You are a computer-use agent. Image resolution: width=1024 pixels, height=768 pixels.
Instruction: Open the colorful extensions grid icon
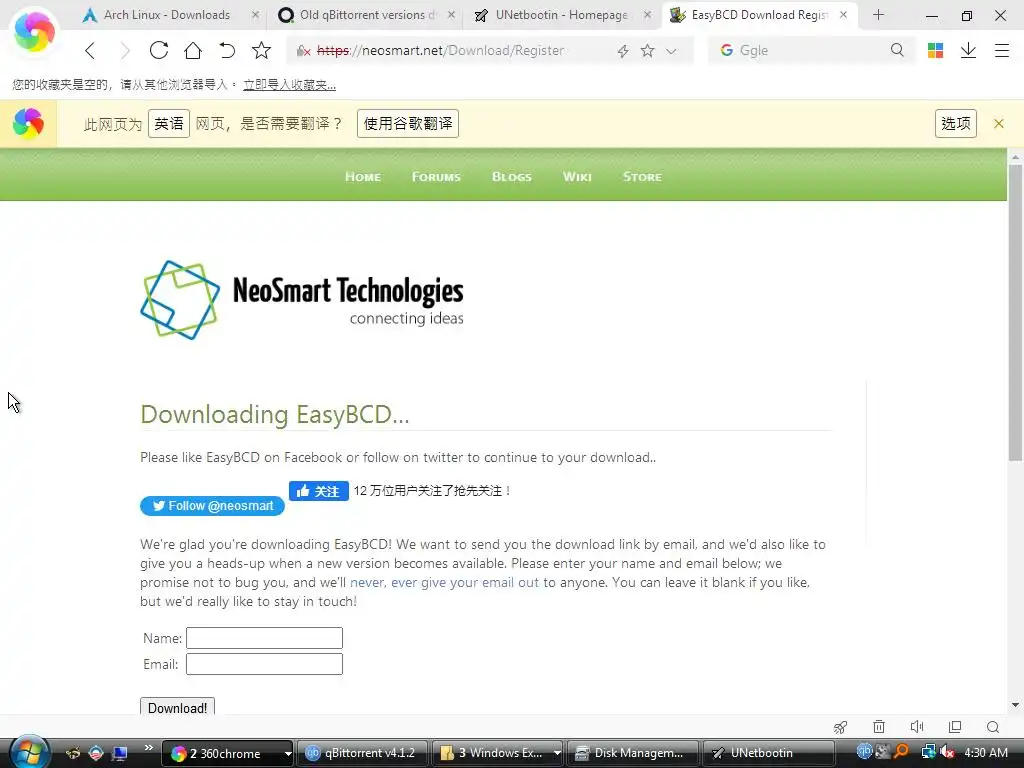point(935,50)
